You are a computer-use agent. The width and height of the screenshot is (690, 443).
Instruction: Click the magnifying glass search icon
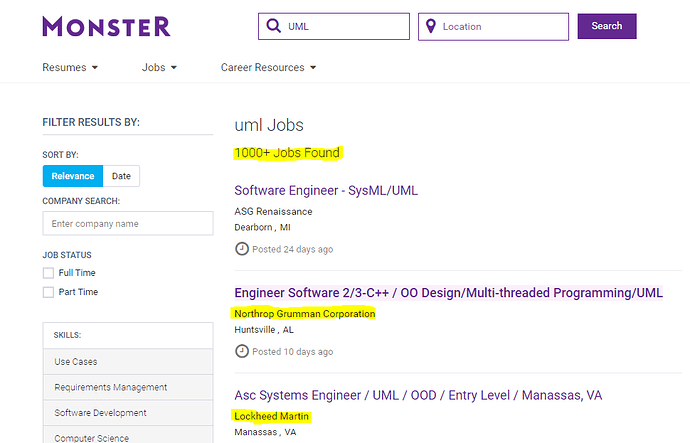point(273,26)
